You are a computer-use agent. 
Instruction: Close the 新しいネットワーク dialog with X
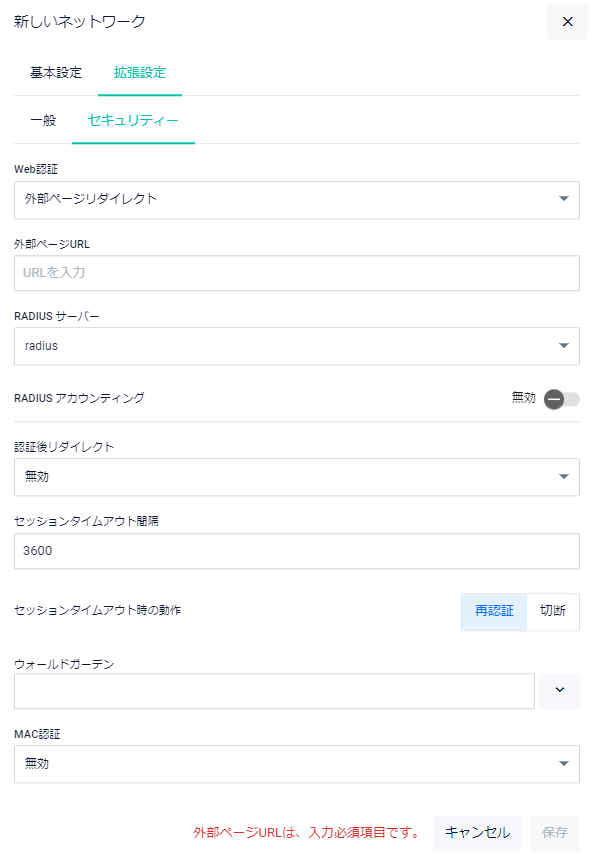click(x=567, y=22)
